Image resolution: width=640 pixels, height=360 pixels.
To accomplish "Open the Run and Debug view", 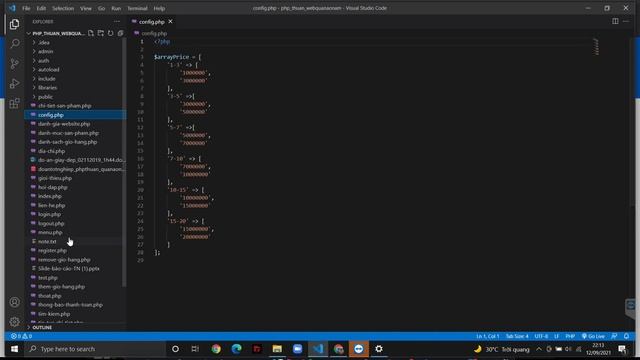I will coord(15,83).
